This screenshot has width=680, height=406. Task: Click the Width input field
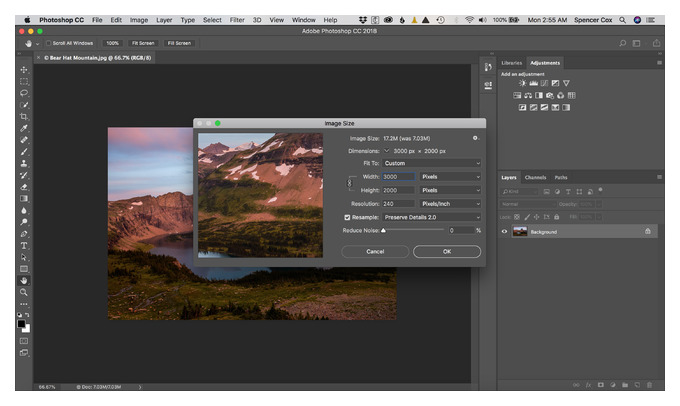point(399,177)
